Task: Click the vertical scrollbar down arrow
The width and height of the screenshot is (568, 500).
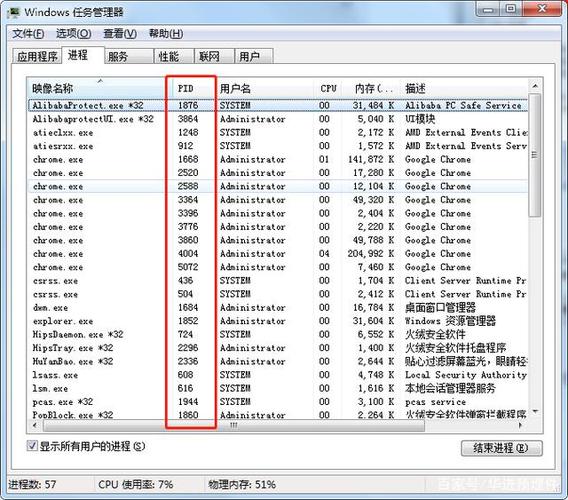Action: tap(535, 412)
